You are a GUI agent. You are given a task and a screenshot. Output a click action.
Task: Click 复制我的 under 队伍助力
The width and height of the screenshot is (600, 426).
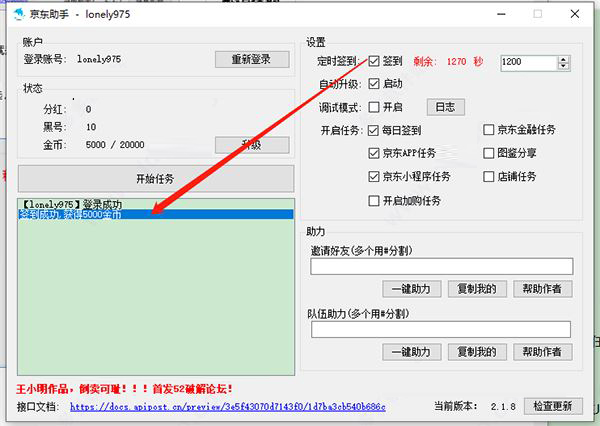(477, 352)
